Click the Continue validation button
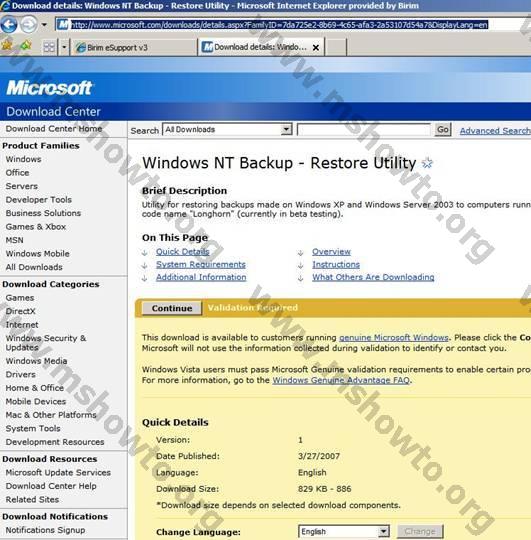This screenshot has width=531, height=540. [x=172, y=308]
